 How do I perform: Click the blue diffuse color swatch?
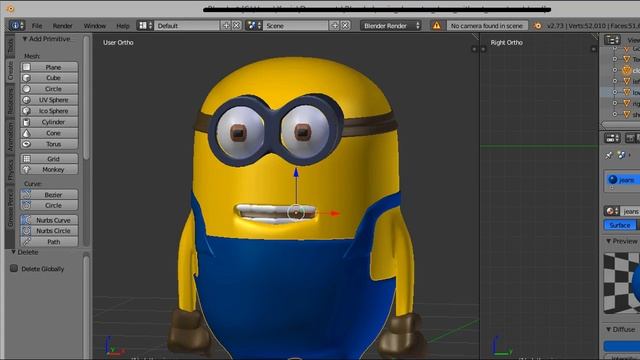[622, 346]
